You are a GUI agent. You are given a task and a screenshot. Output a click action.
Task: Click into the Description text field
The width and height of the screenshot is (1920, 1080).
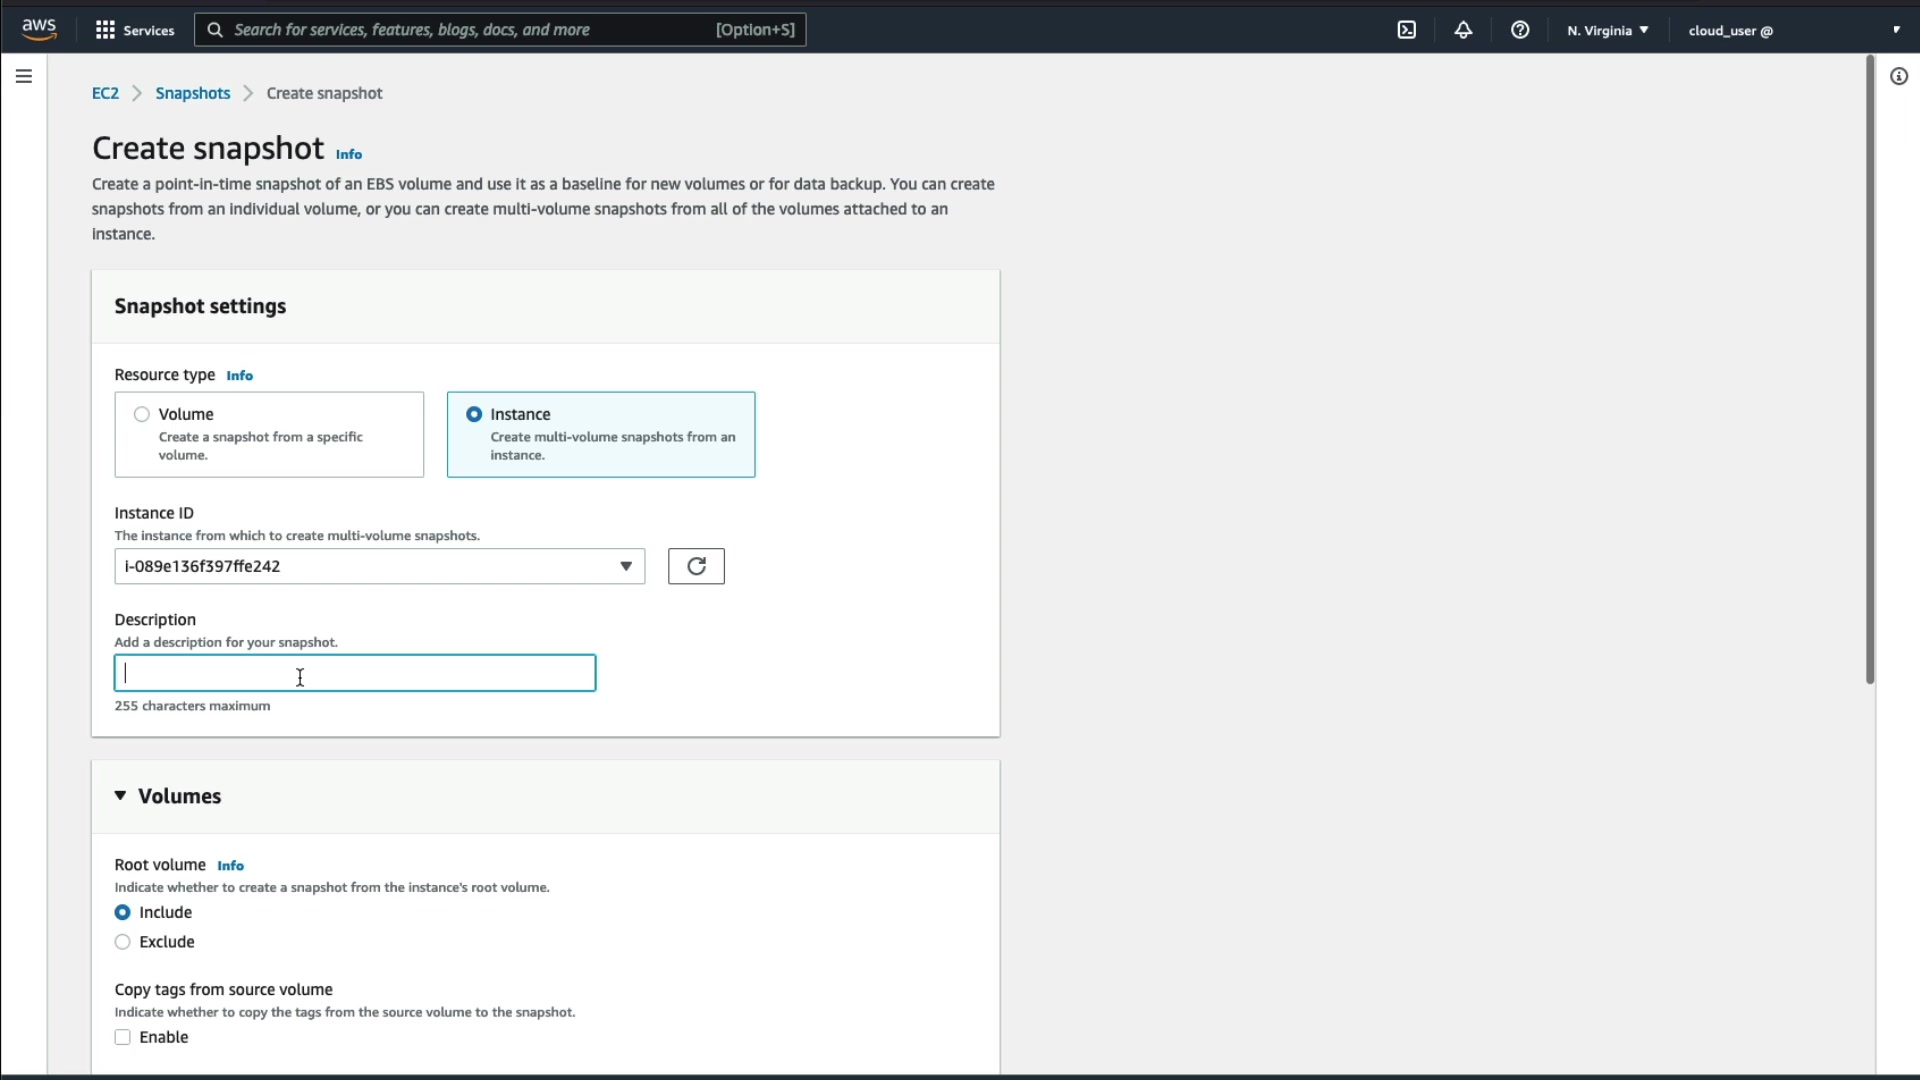pyautogui.click(x=355, y=673)
